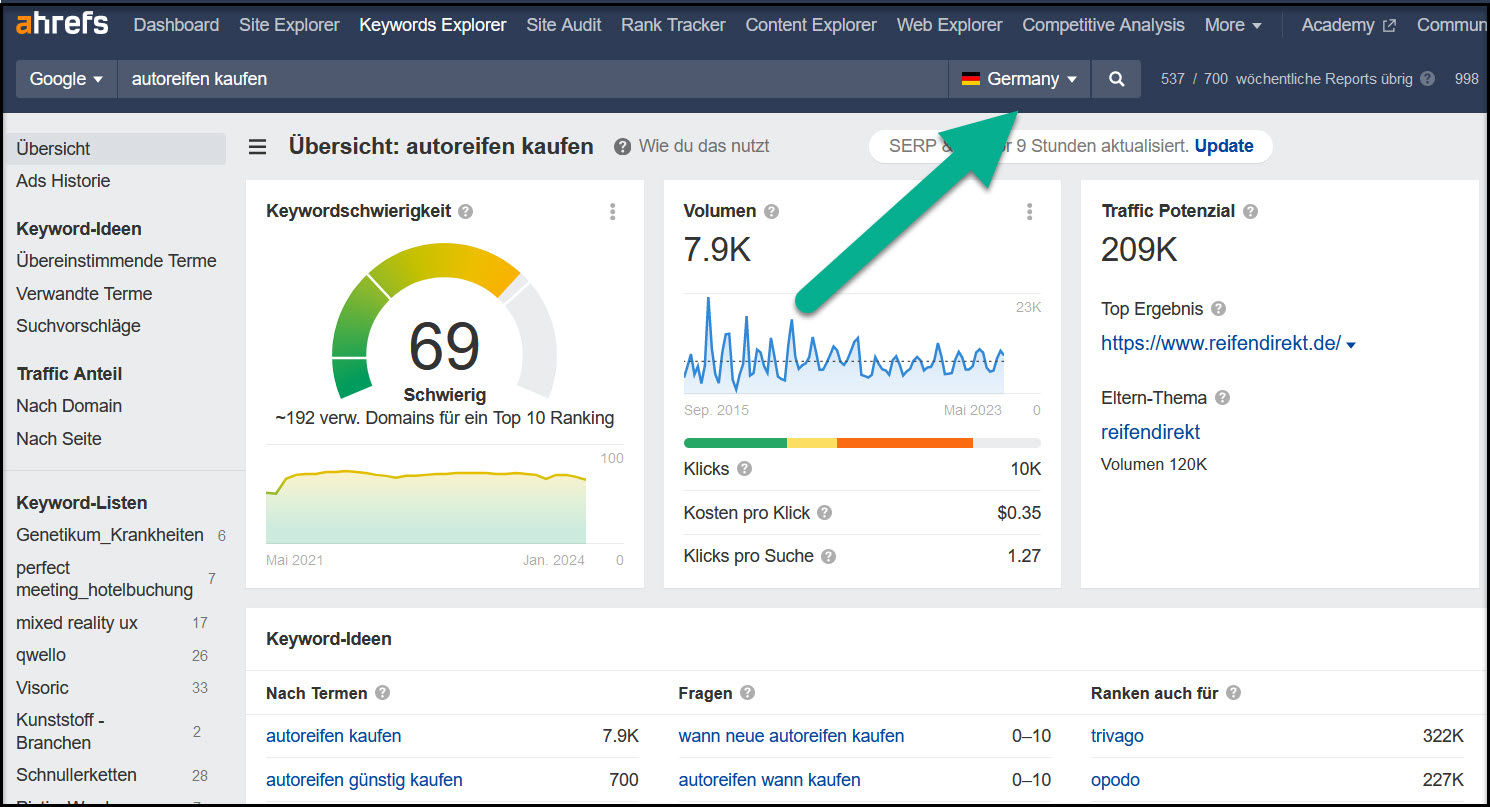
Task: Open https://www.reifendirekt.de/ top result link
Action: point(1221,343)
